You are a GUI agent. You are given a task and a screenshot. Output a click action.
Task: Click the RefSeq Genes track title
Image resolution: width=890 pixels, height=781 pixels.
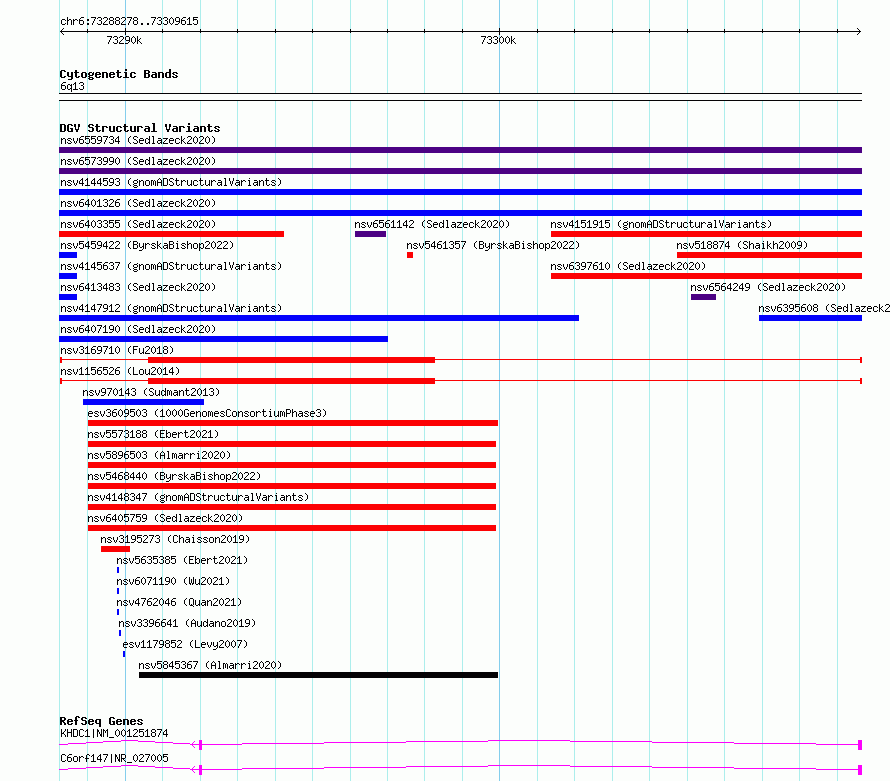101,721
